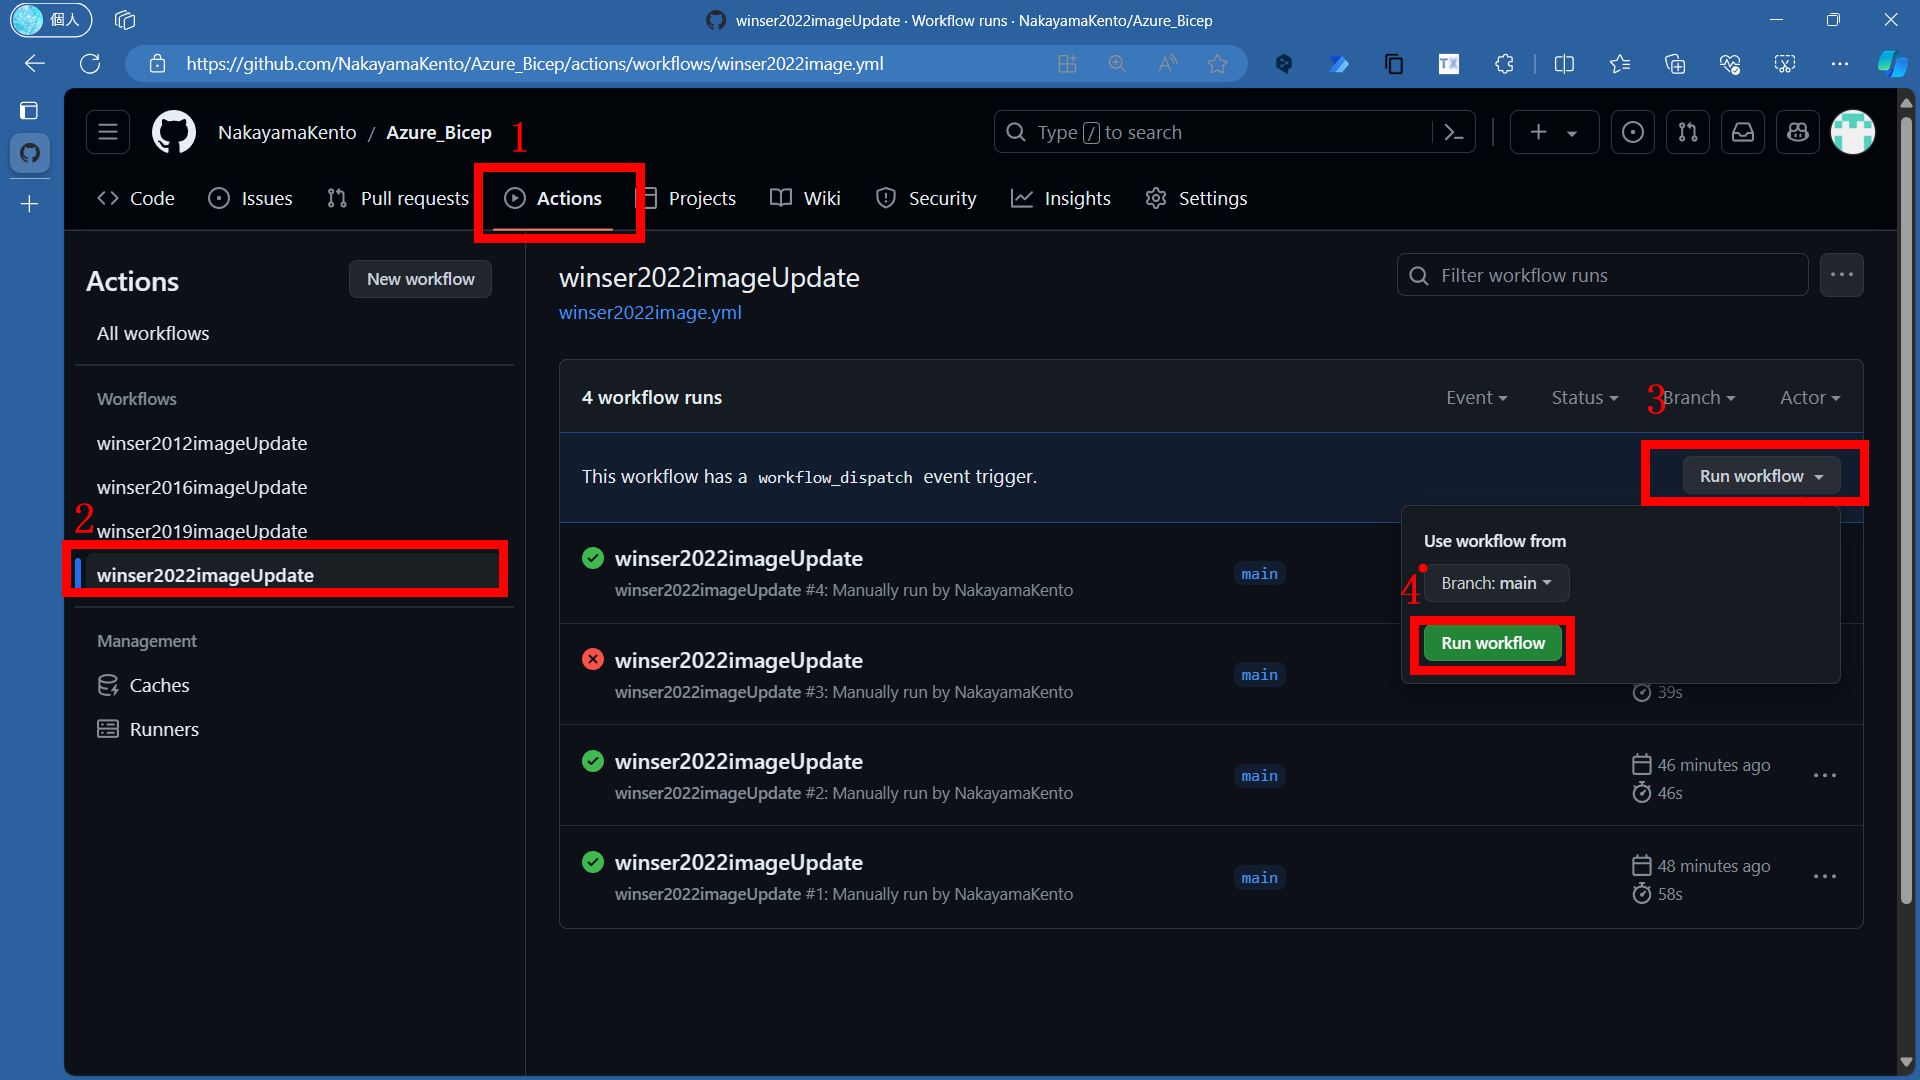Click the browser back arrow

pyautogui.click(x=35, y=64)
